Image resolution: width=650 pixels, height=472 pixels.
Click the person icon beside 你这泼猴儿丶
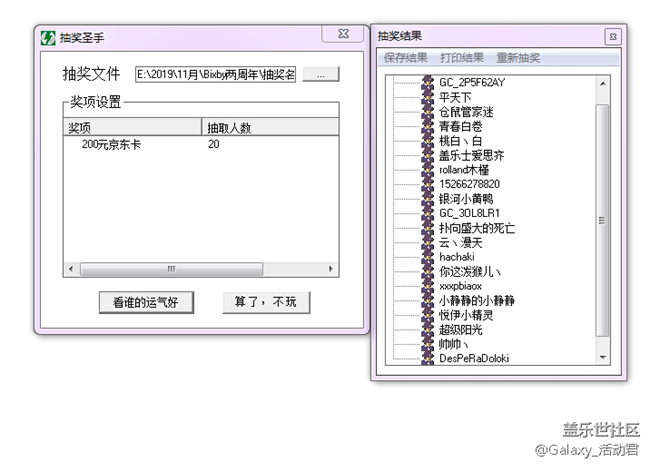click(x=428, y=271)
